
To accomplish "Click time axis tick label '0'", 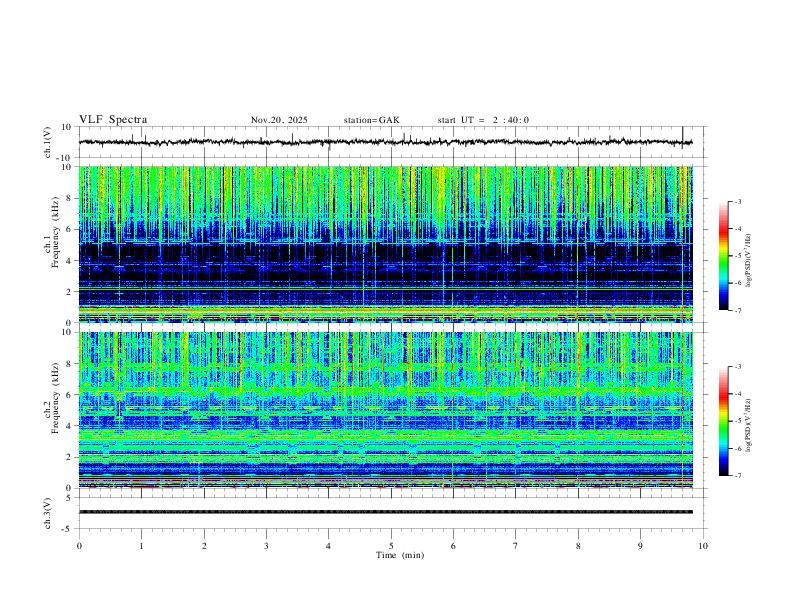I will (79, 546).
